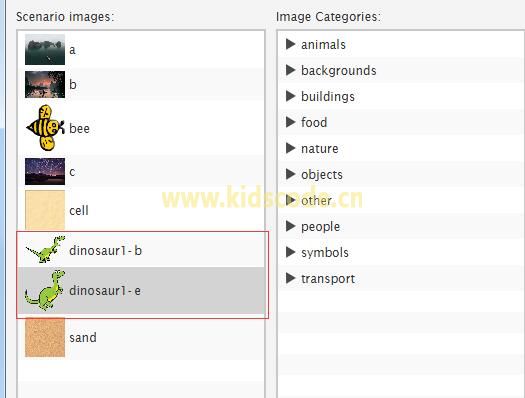The image size is (525, 398).
Task: Expand the transport category triangle
Action: pyautogui.click(x=290, y=278)
